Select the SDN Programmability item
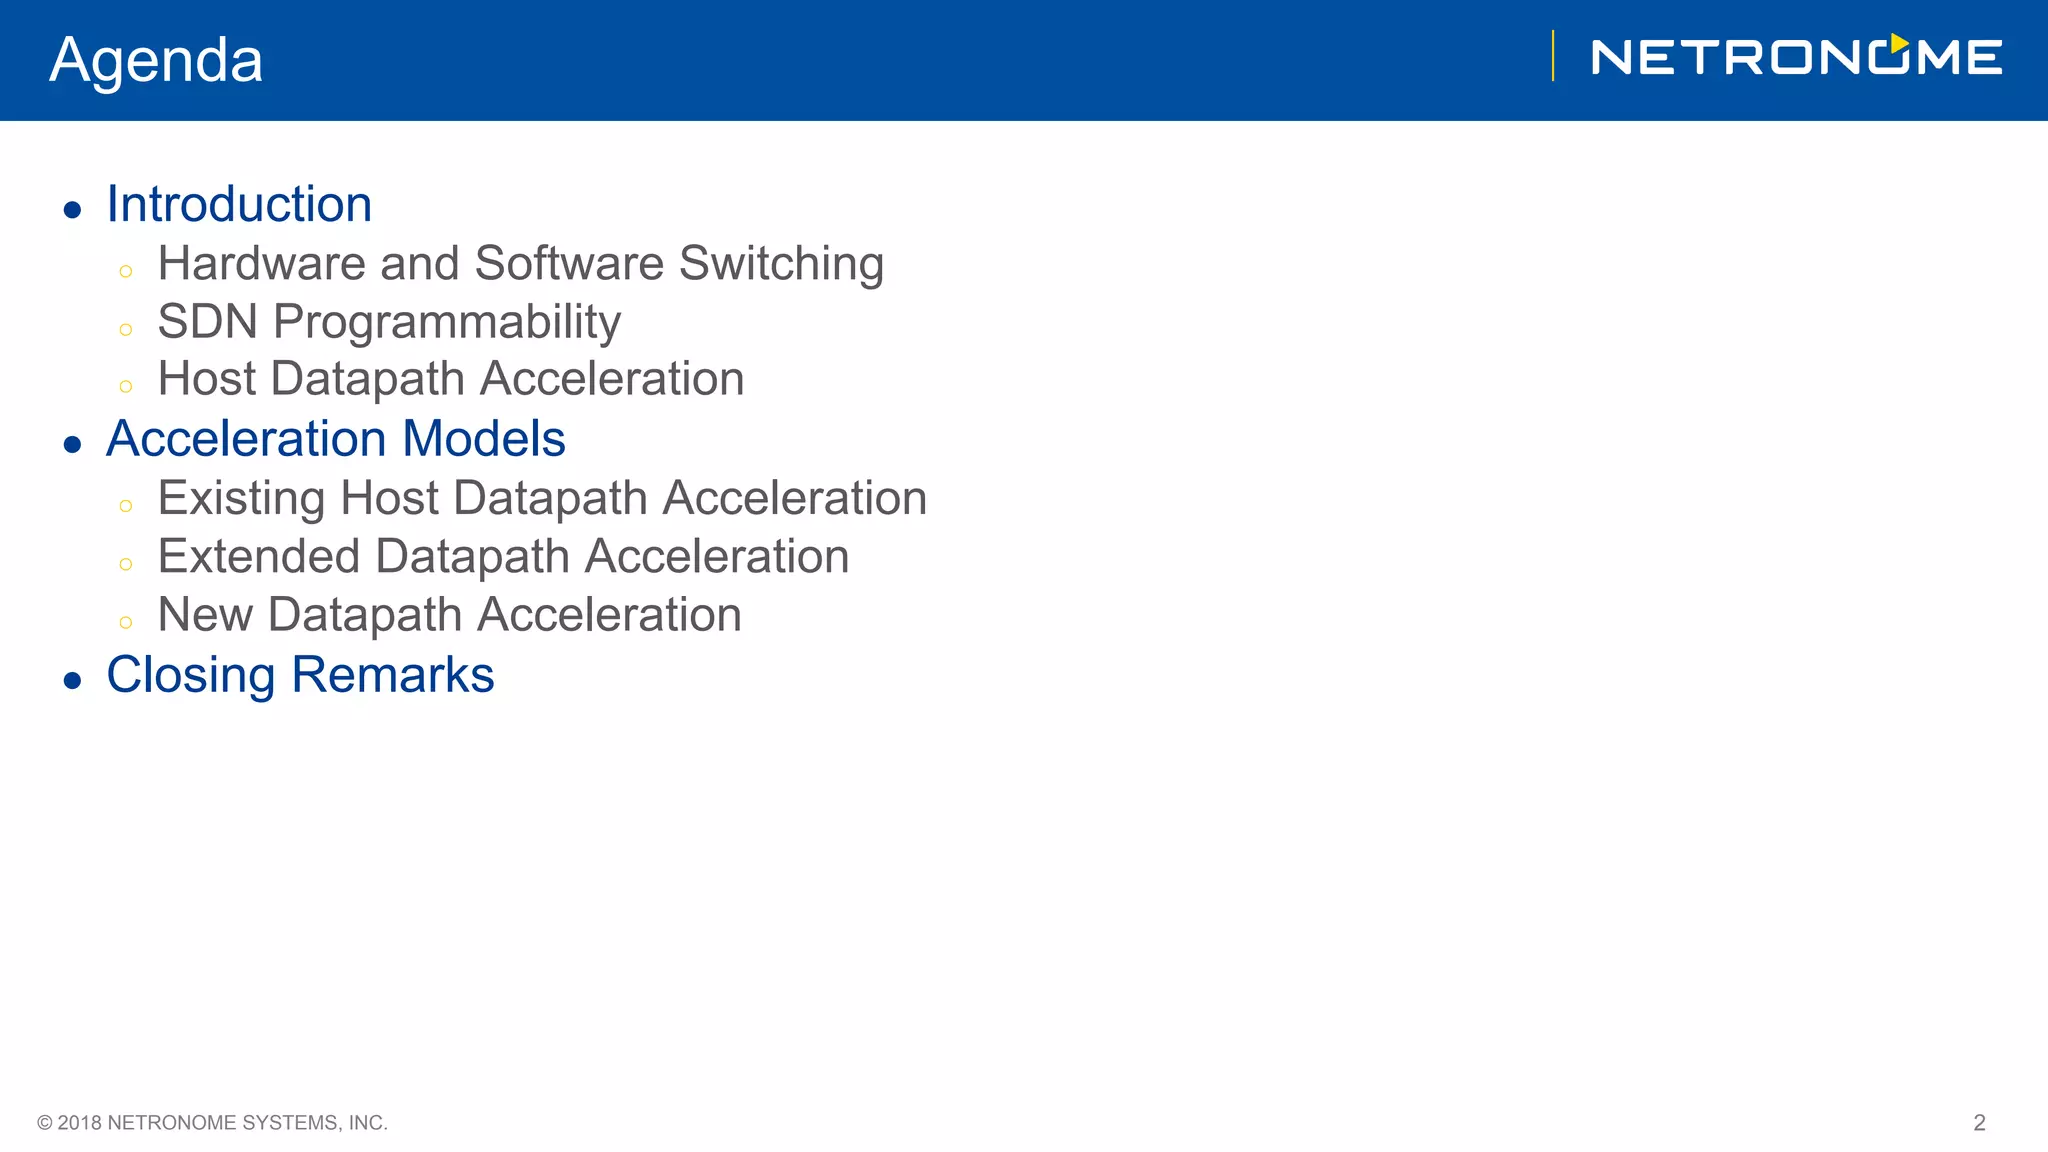Image resolution: width=2048 pixels, height=1152 pixels. pyautogui.click(x=389, y=322)
